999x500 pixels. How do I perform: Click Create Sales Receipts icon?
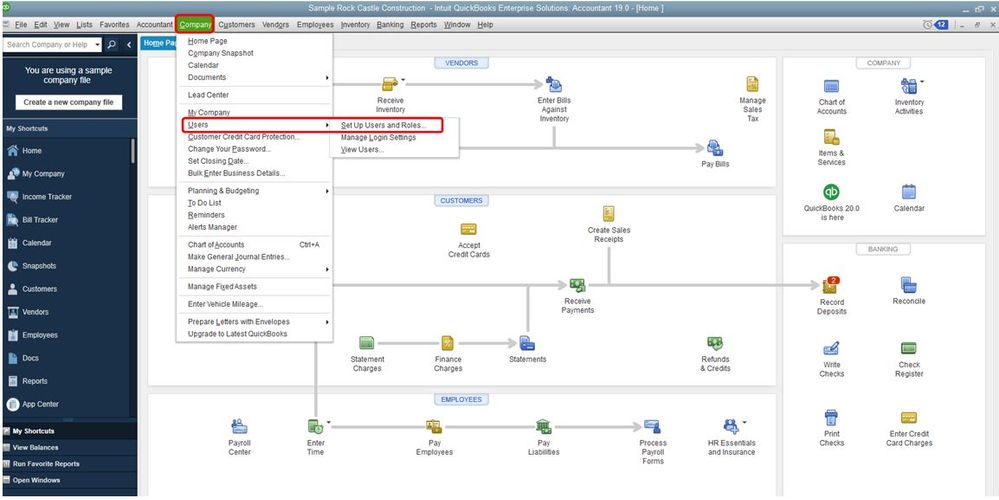click(608, 213)
